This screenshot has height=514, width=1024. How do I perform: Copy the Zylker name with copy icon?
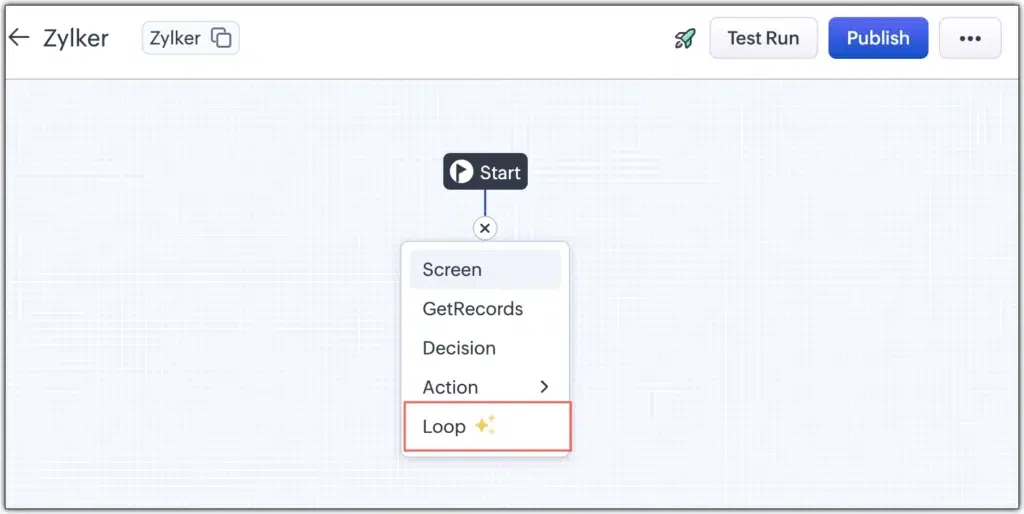click(x=221, y=38)
